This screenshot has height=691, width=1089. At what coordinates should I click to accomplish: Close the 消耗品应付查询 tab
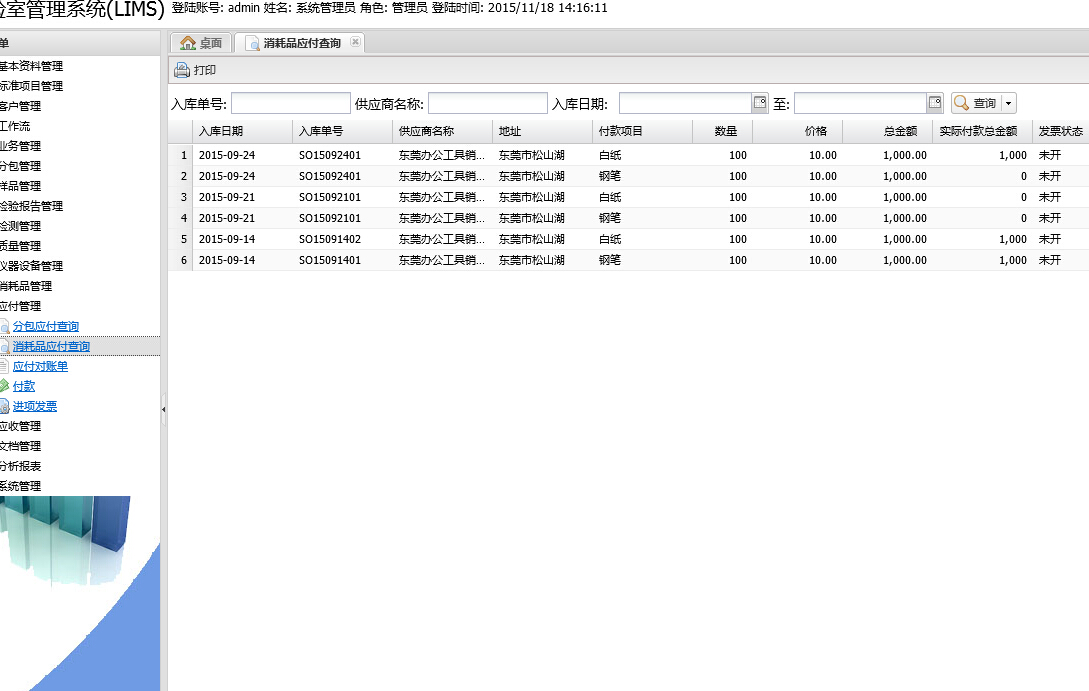(355, 42)
